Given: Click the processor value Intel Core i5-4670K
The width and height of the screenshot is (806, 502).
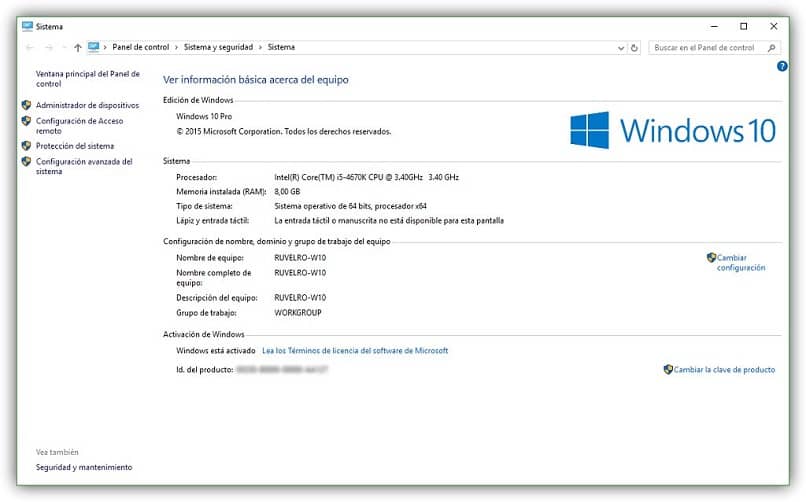Looking at the screenshot, I should (x=367, y=177).
